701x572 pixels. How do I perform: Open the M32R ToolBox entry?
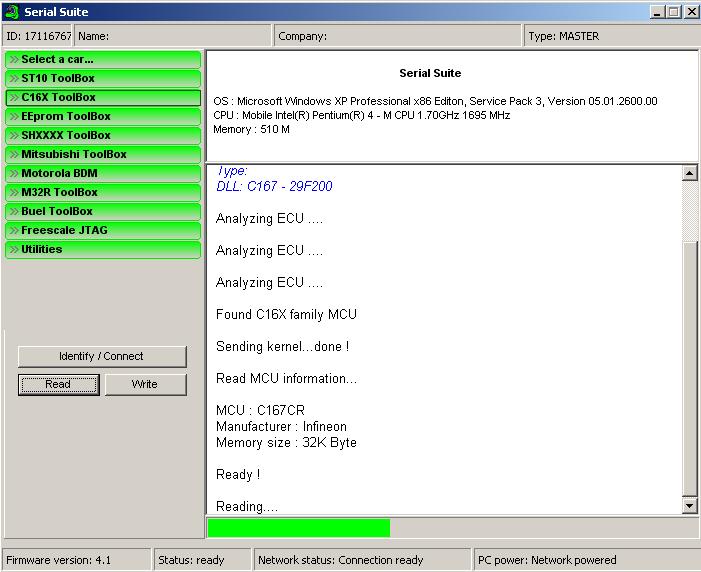point(103,192)
